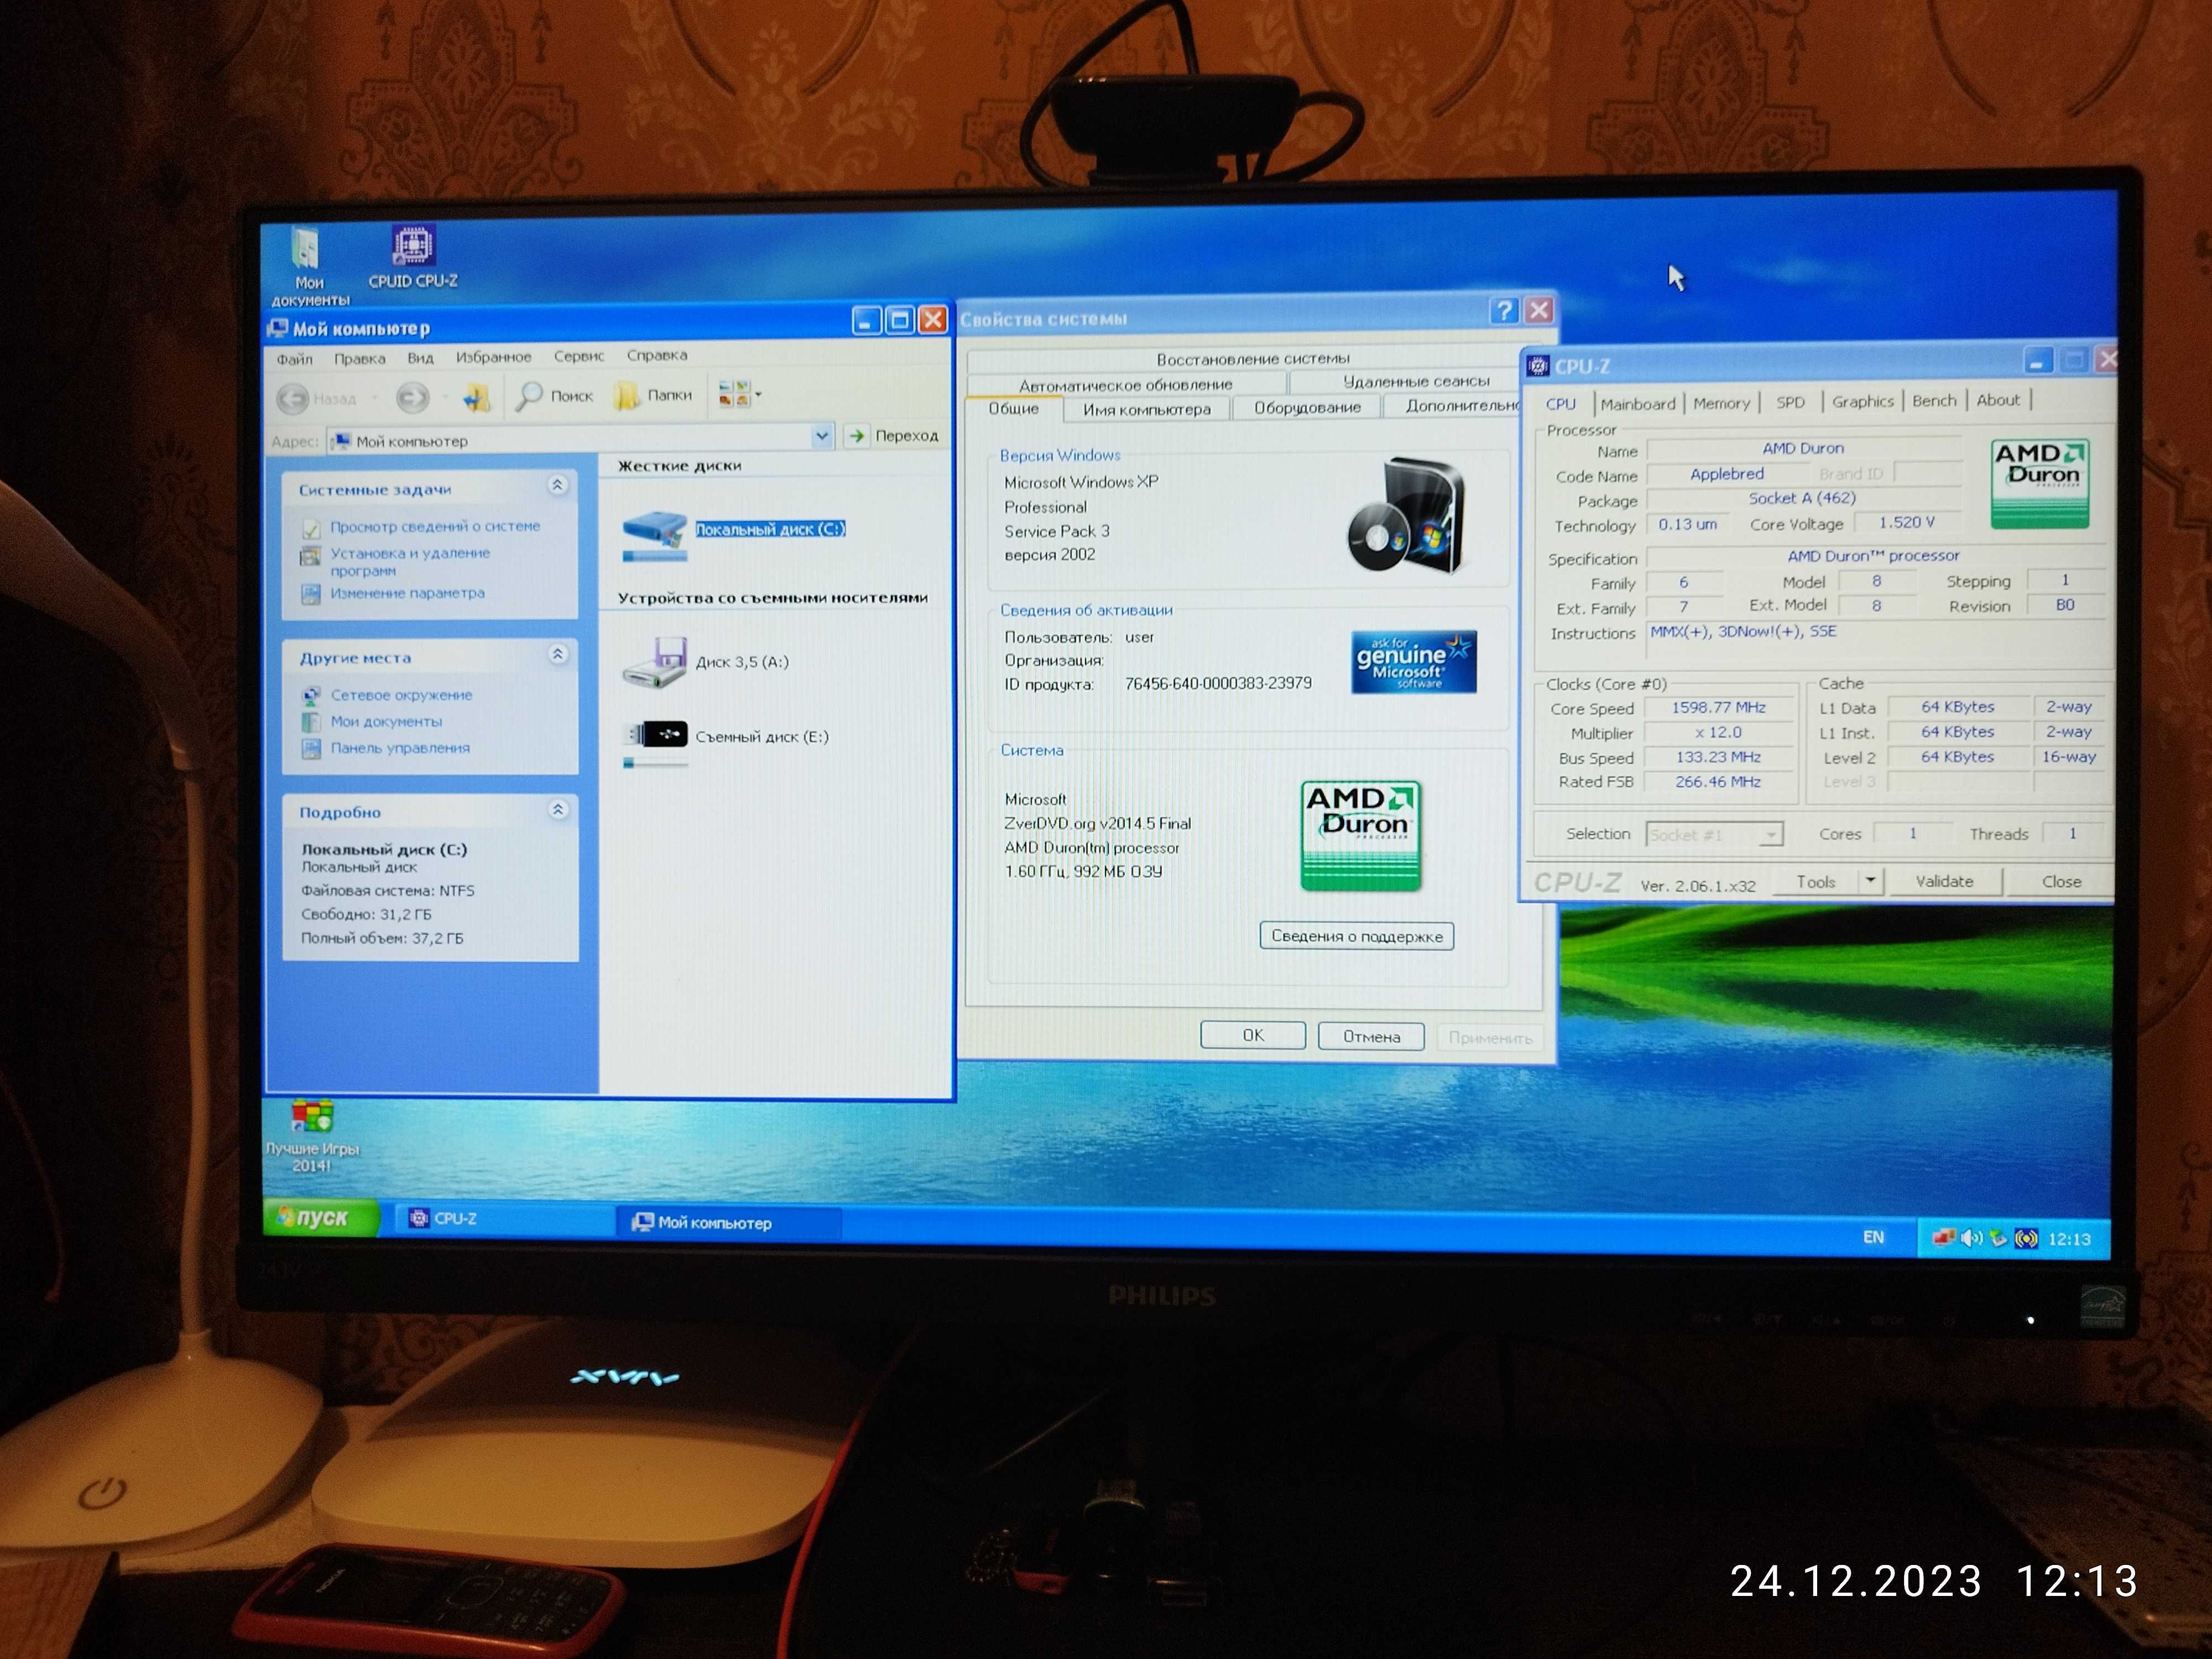The width and height of the screenshot is (2212, 1659).
Task: Collapse the Подробно details panel
Action: point(558,809)
